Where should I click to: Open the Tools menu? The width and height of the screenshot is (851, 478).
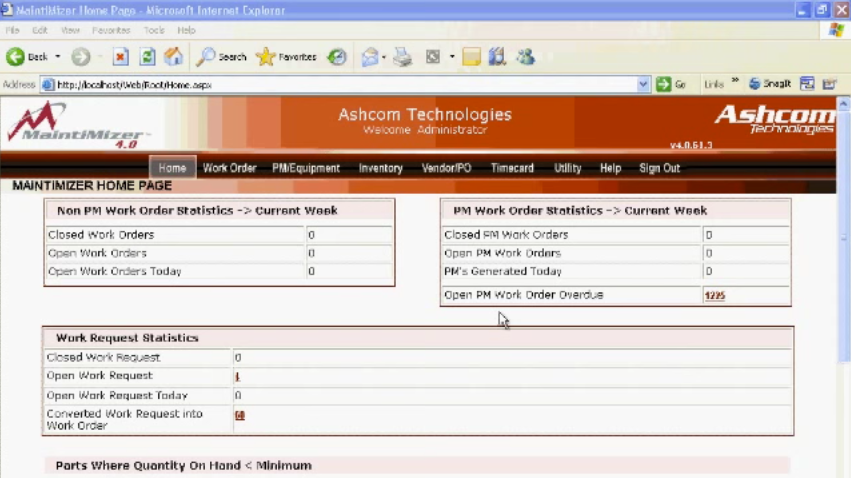coord(154,30)
